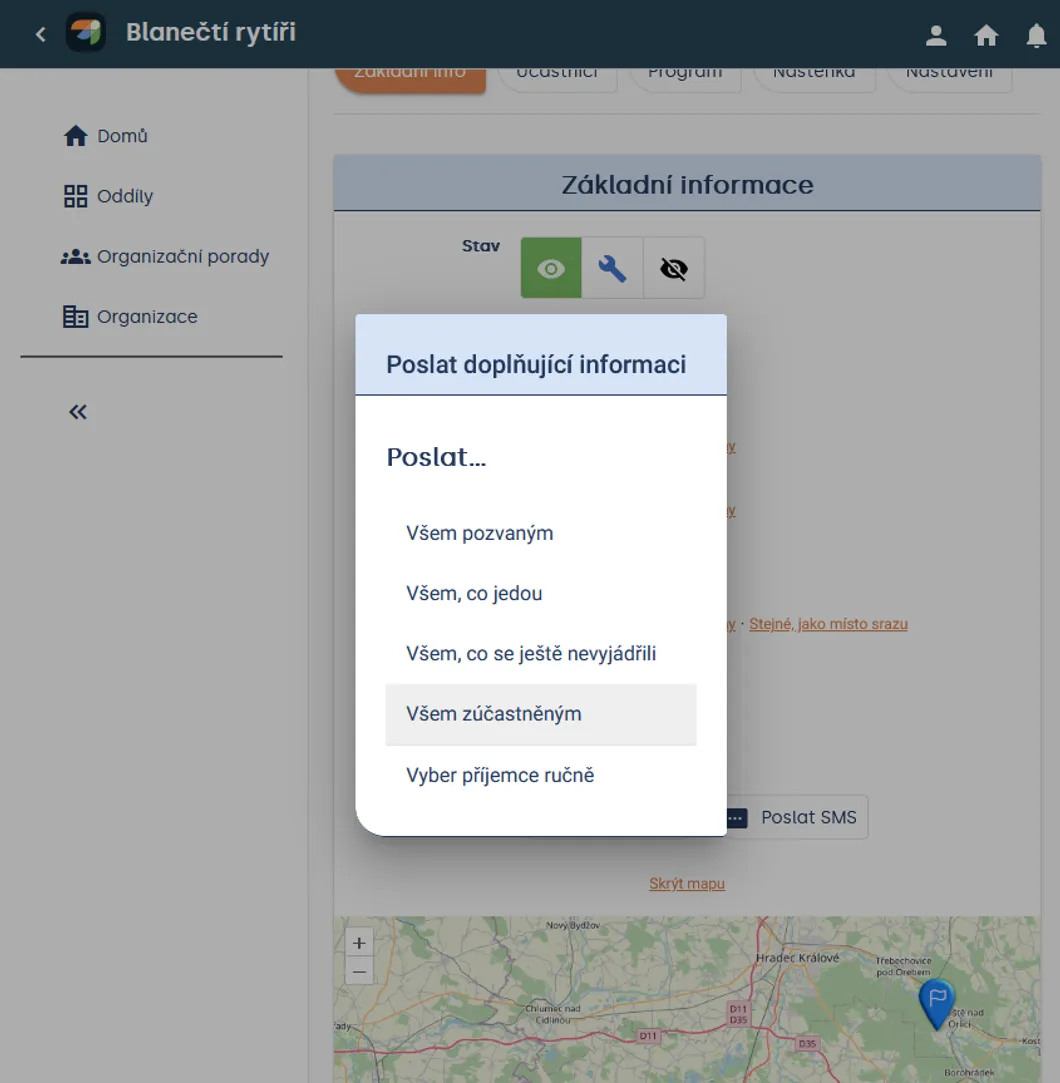Choose Všem, co jedou option

[541, 593]
